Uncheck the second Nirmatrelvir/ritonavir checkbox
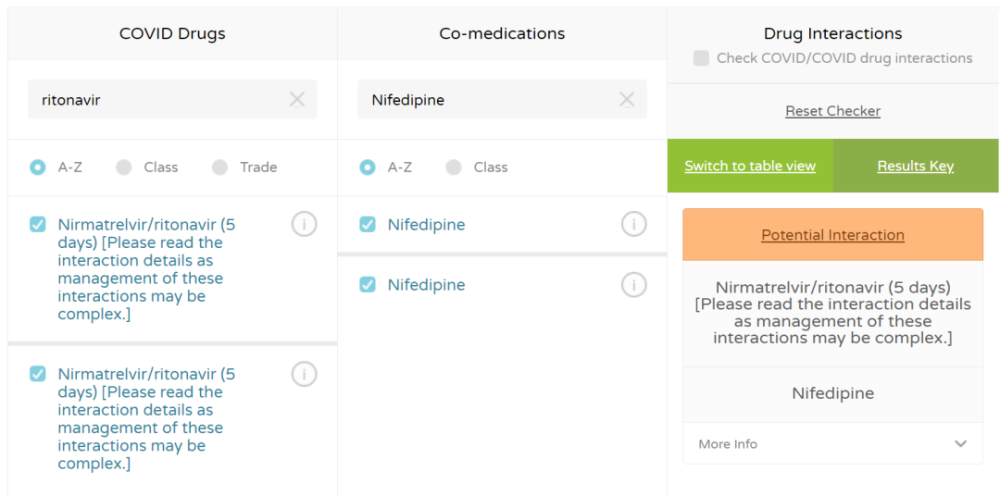This screenshot has width=1000, height=496. pyautogui.click(x=38, y=374)
